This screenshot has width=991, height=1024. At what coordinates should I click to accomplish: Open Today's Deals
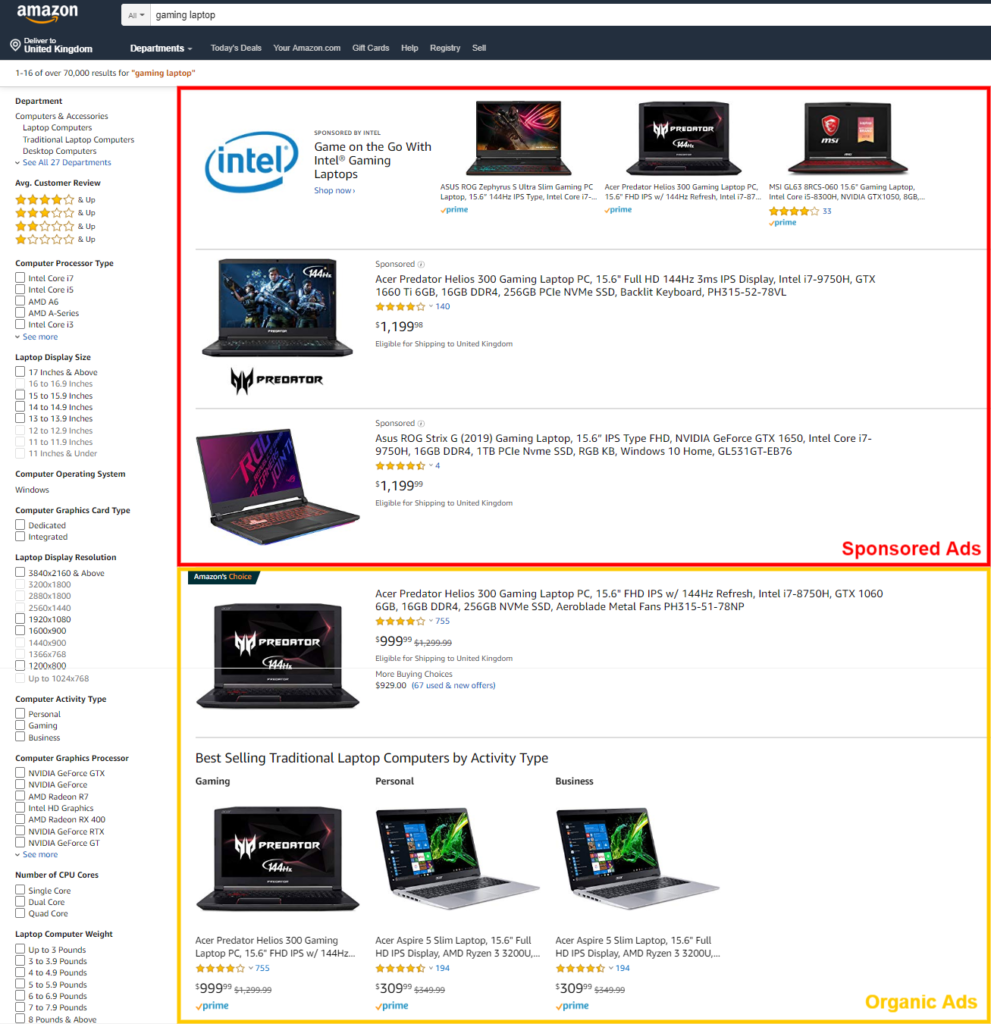pyautogui.click(x=236, y=48)
